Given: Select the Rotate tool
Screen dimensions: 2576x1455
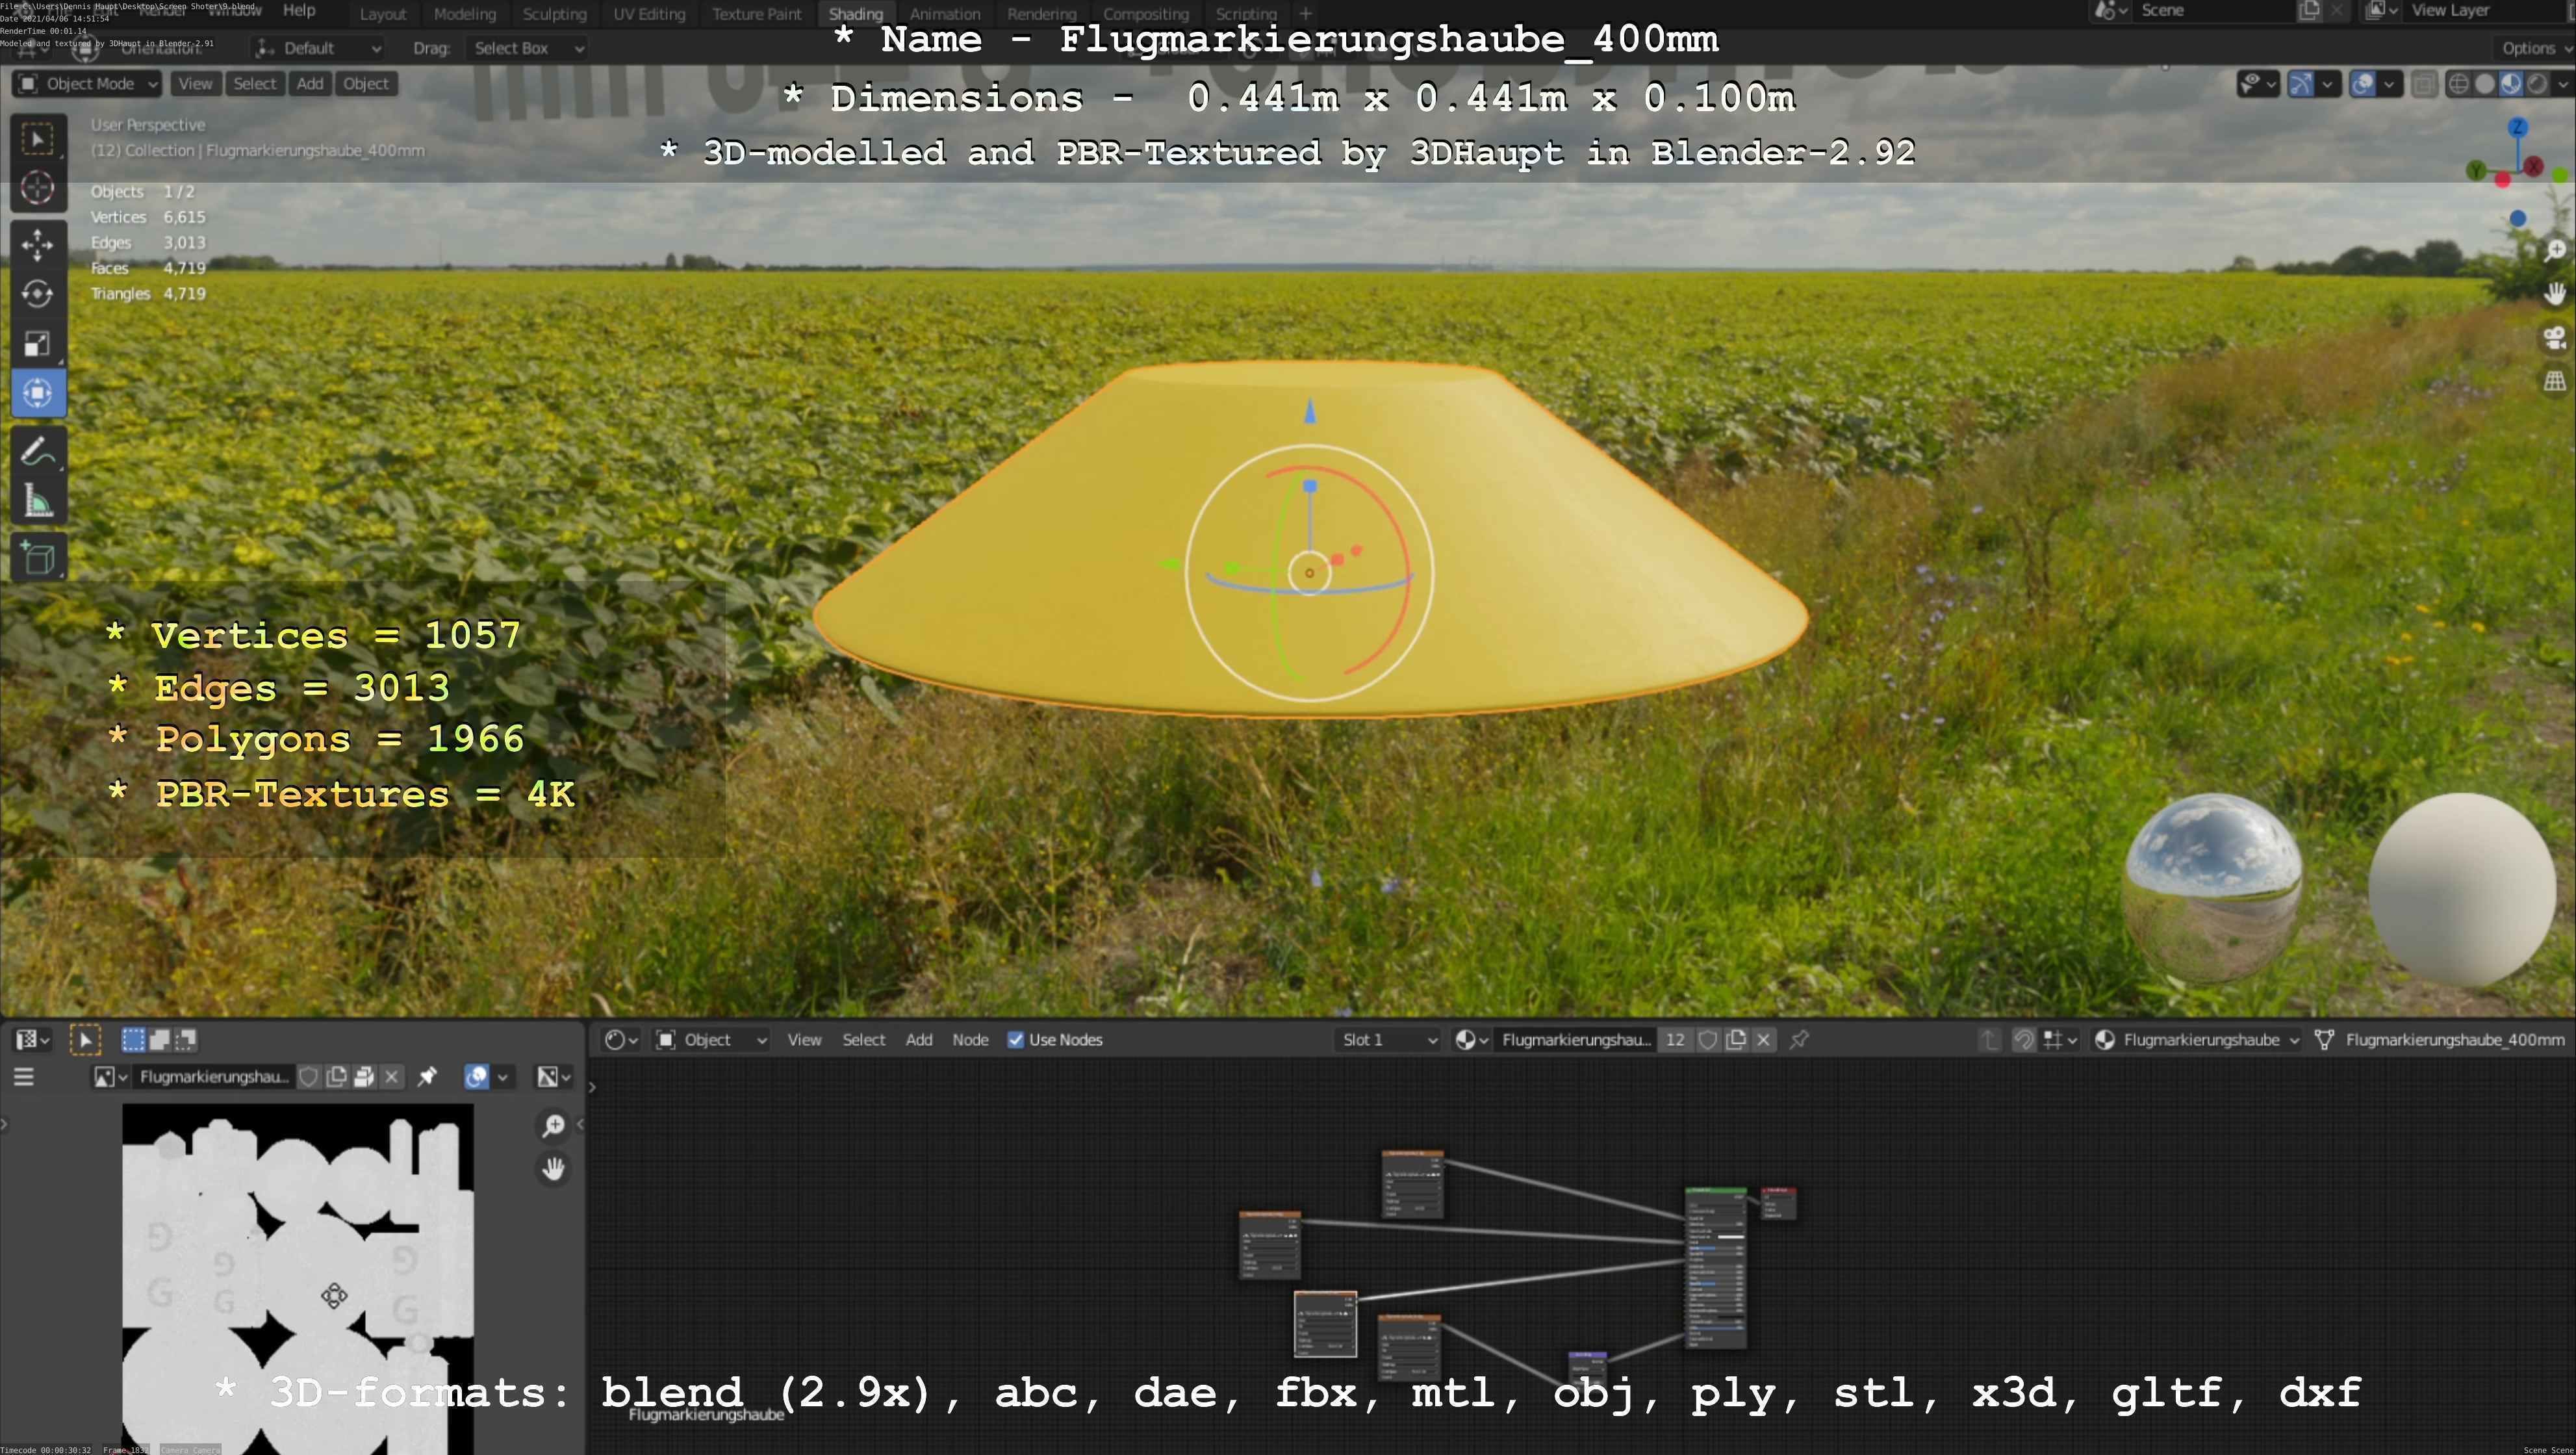Looking at the screenshot, I should point(38,294).
